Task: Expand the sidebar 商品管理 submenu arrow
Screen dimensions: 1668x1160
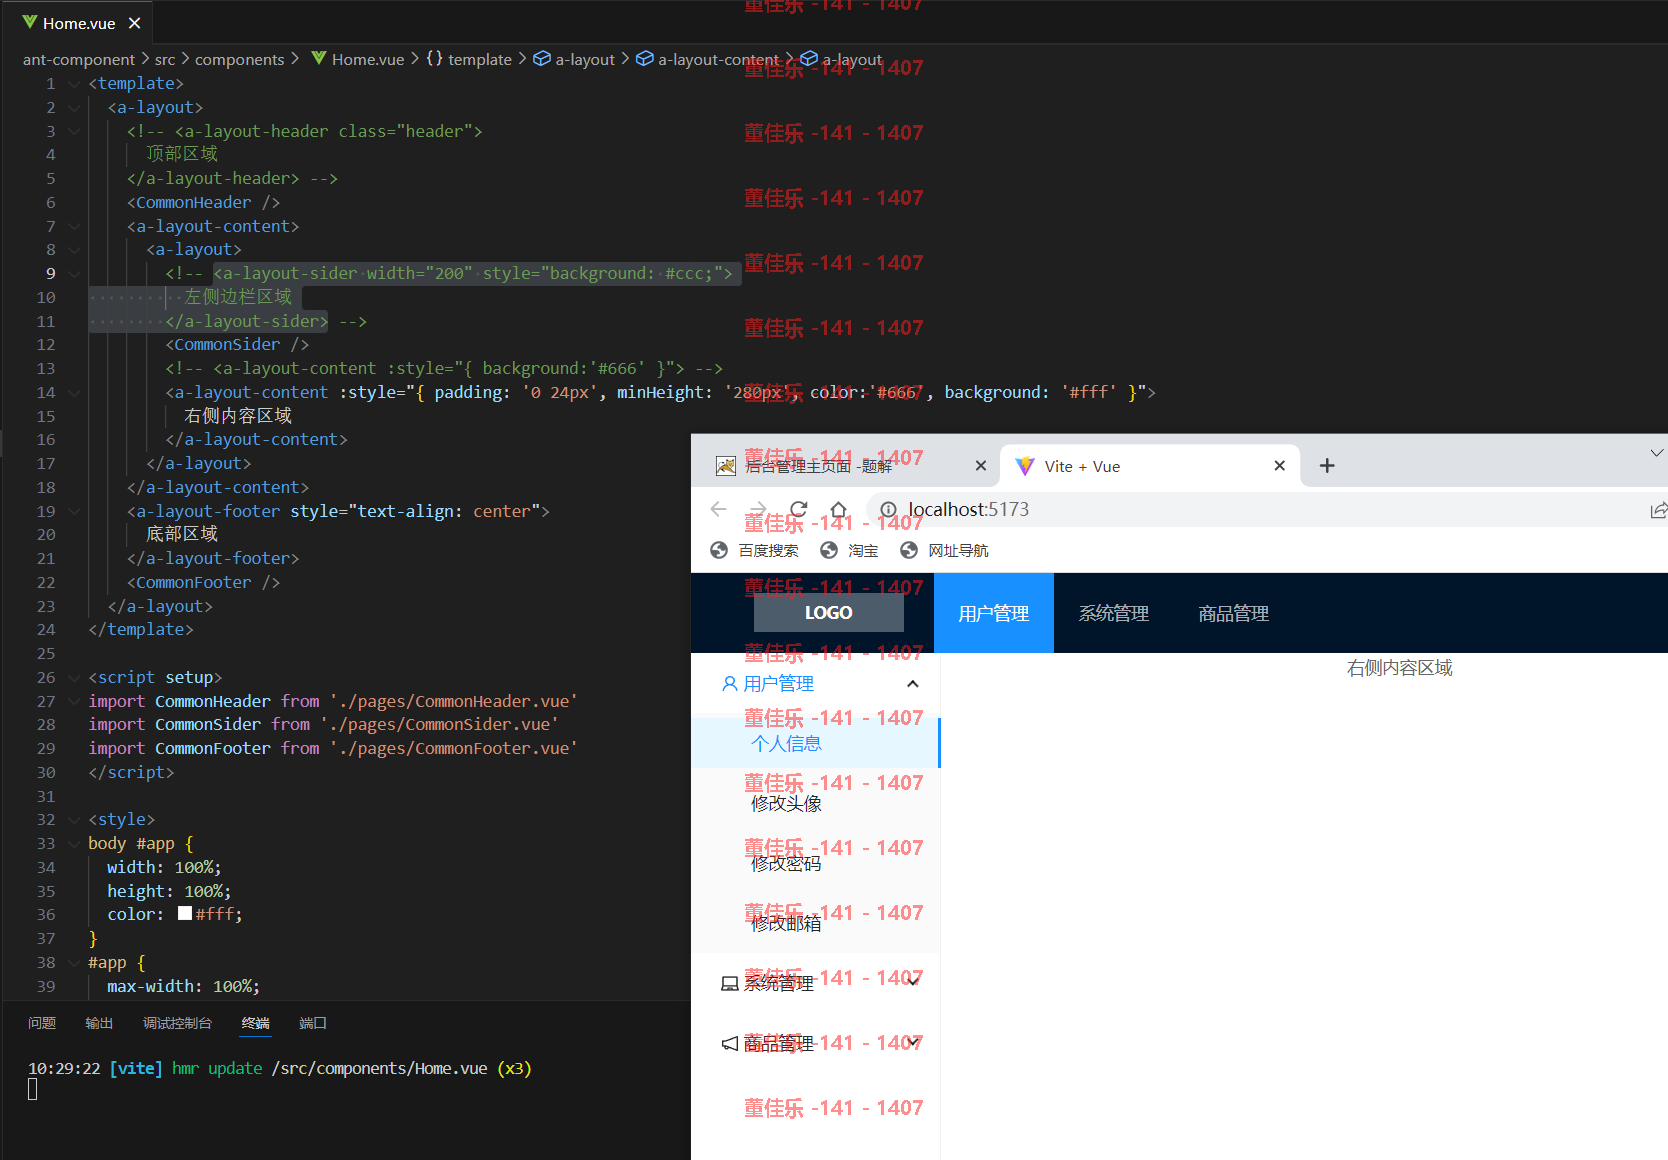Action: 913,1041
